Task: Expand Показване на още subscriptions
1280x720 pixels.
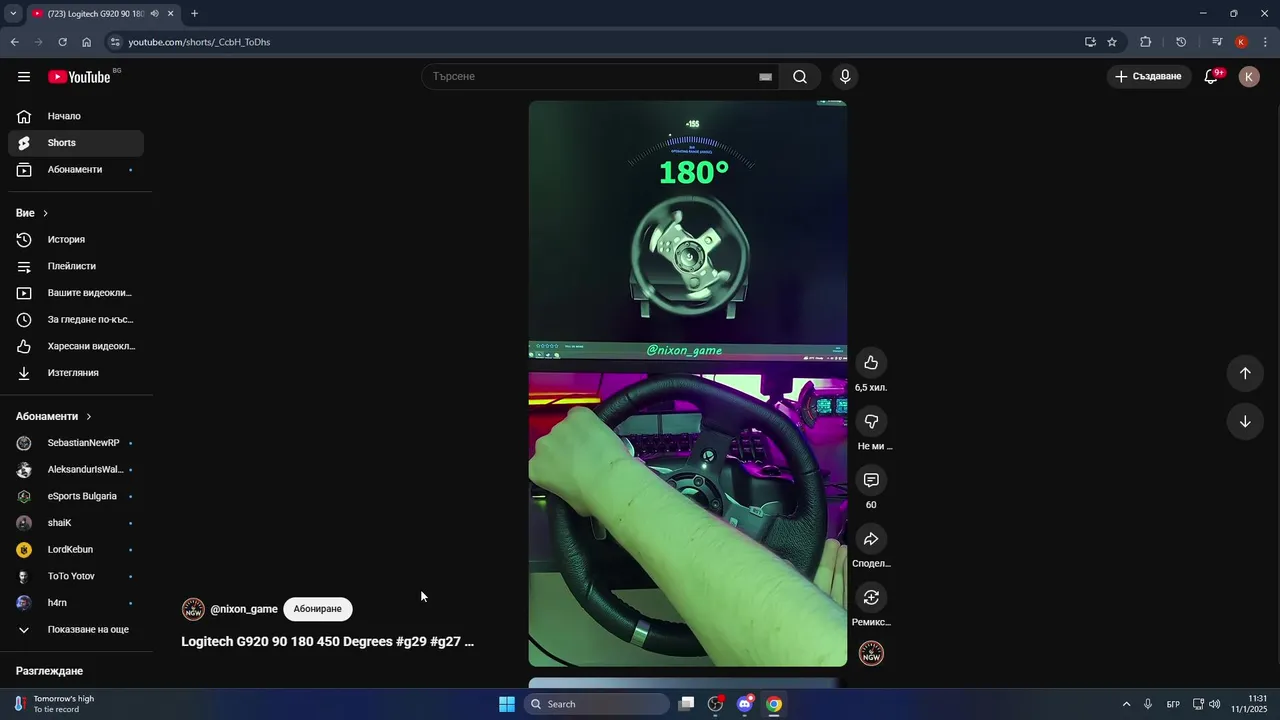Action: tap(76, 630)
